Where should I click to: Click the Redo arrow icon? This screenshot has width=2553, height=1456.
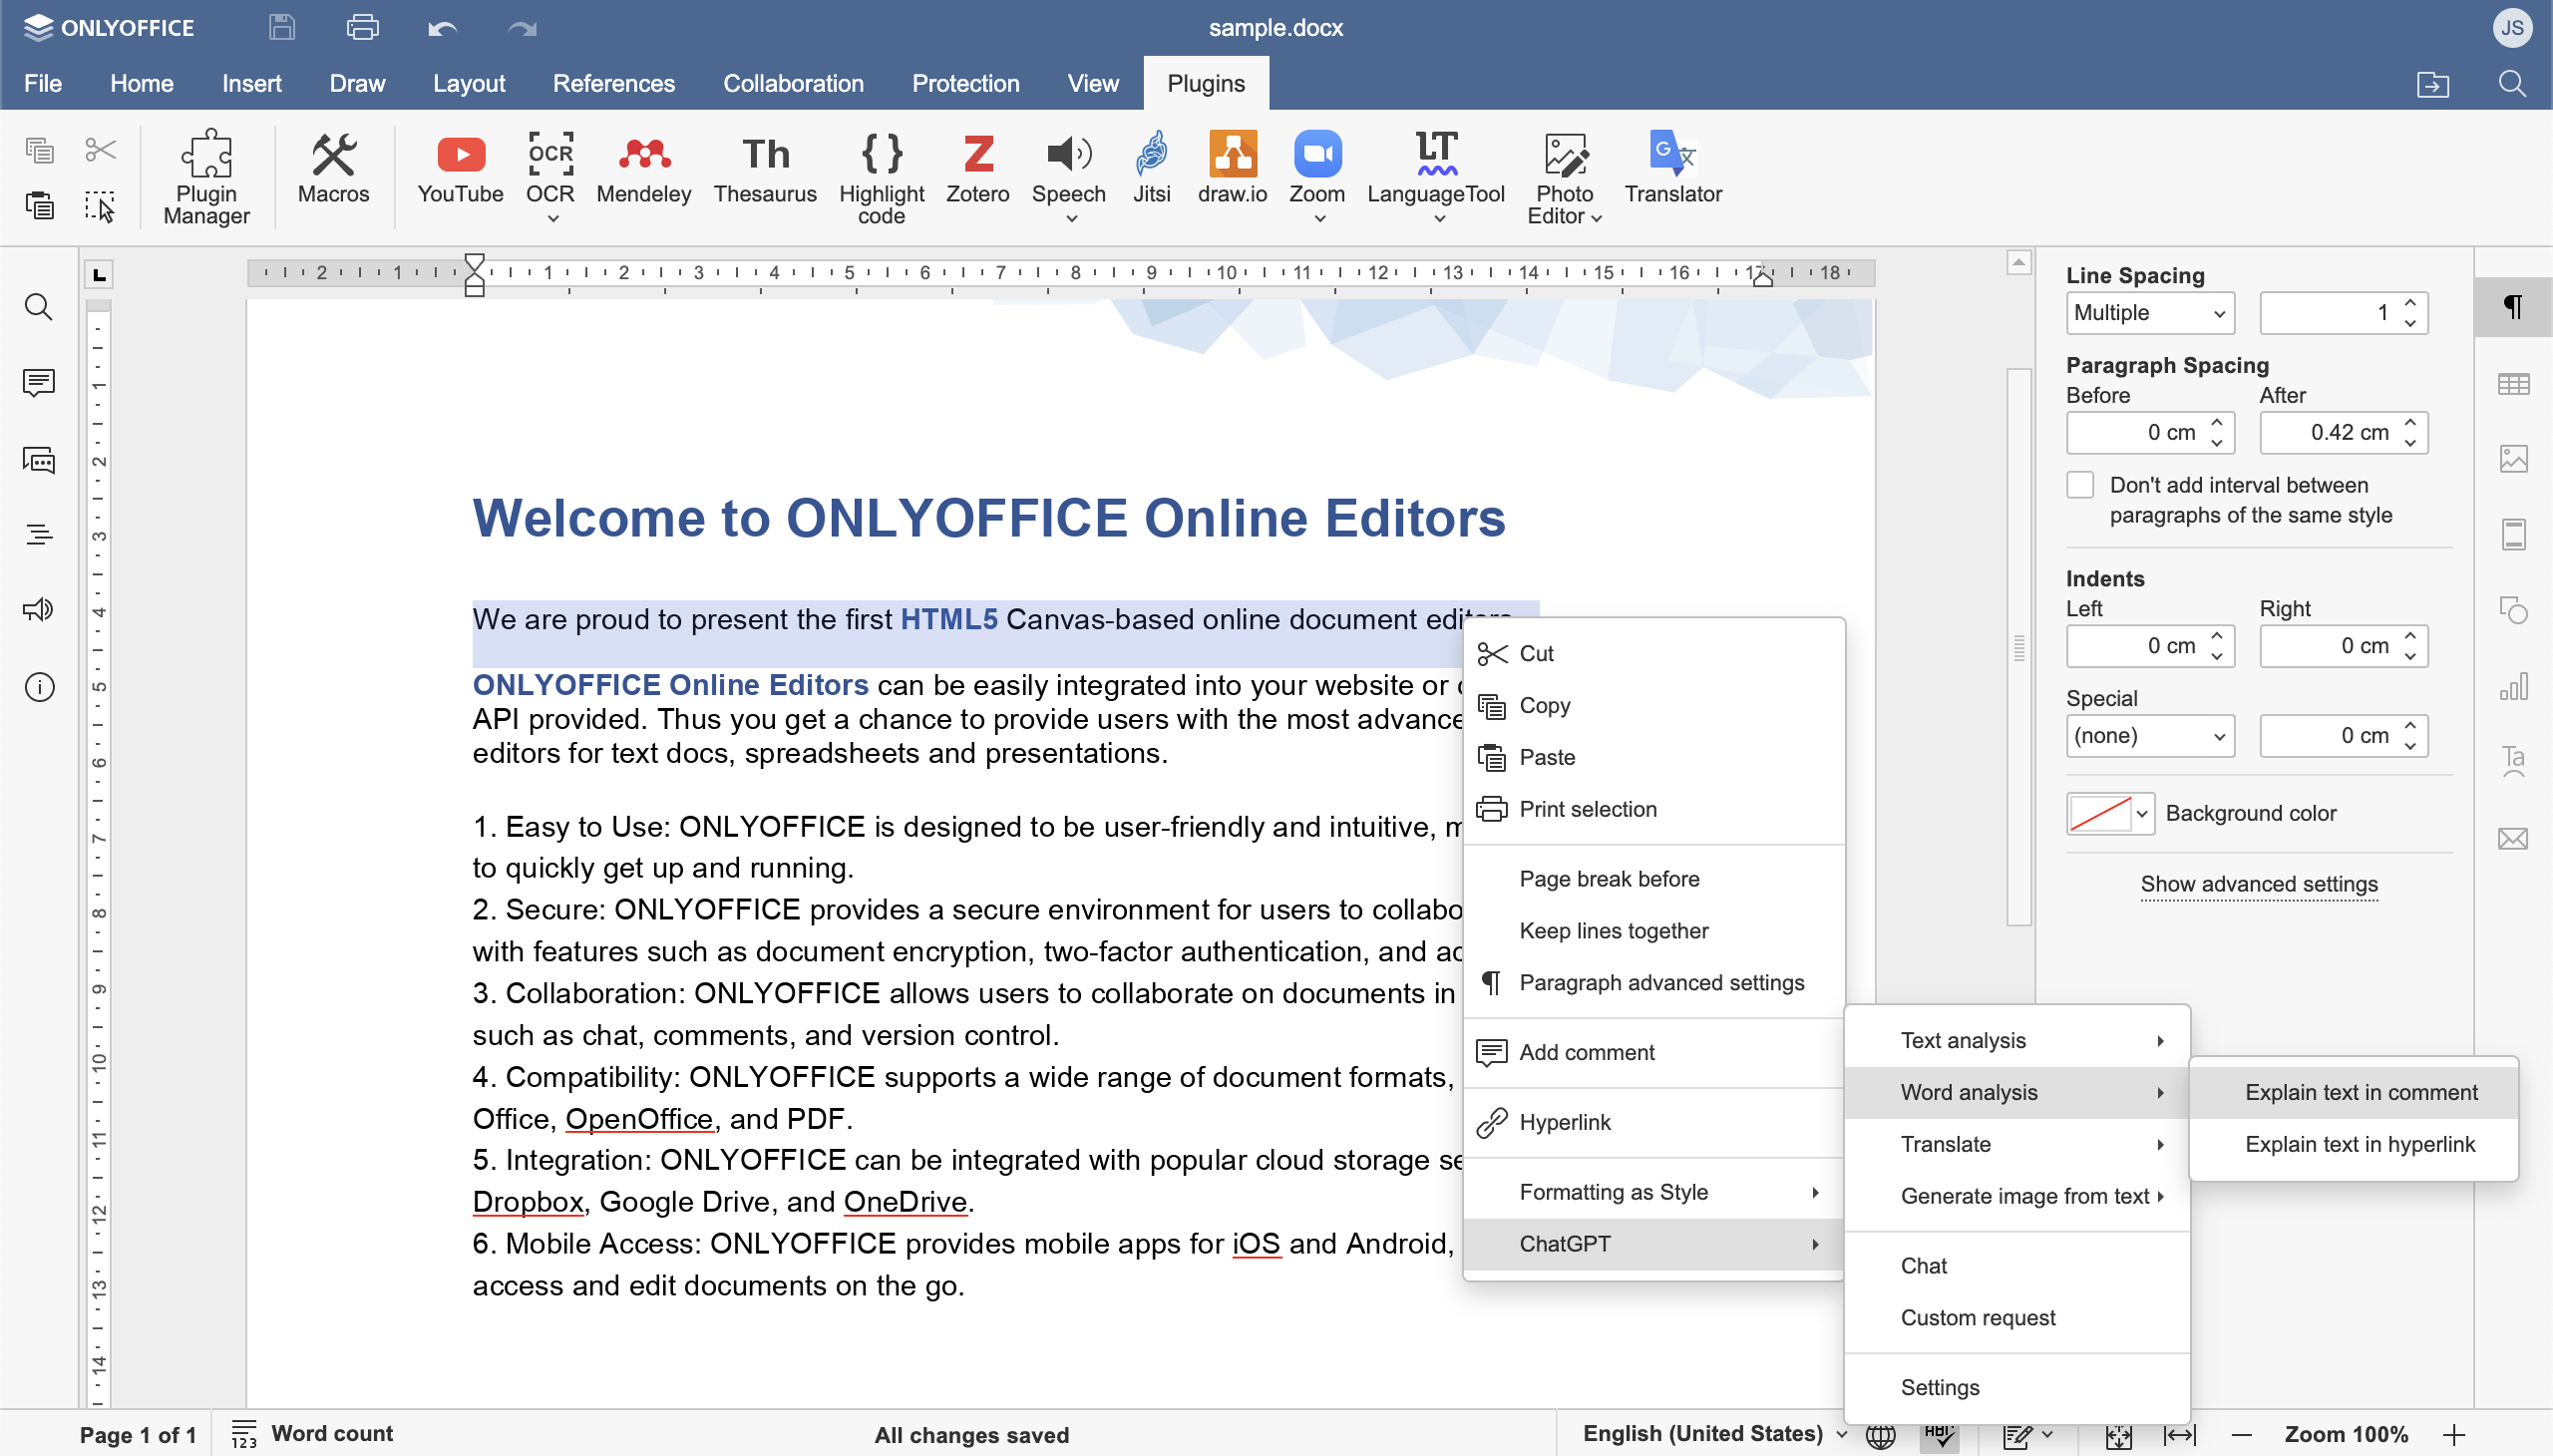[x=522, y=28]
